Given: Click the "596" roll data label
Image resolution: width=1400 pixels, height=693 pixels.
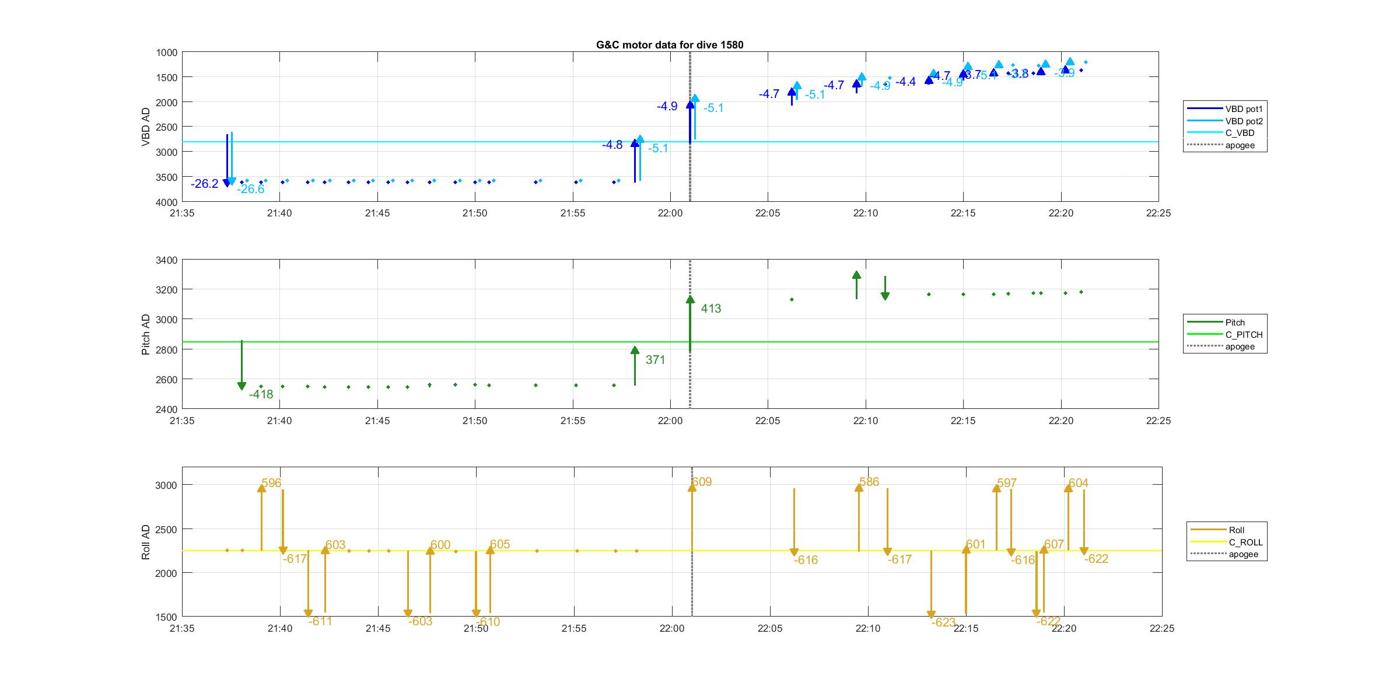Looking at the screenshot, I should click(x=271, y=483).
